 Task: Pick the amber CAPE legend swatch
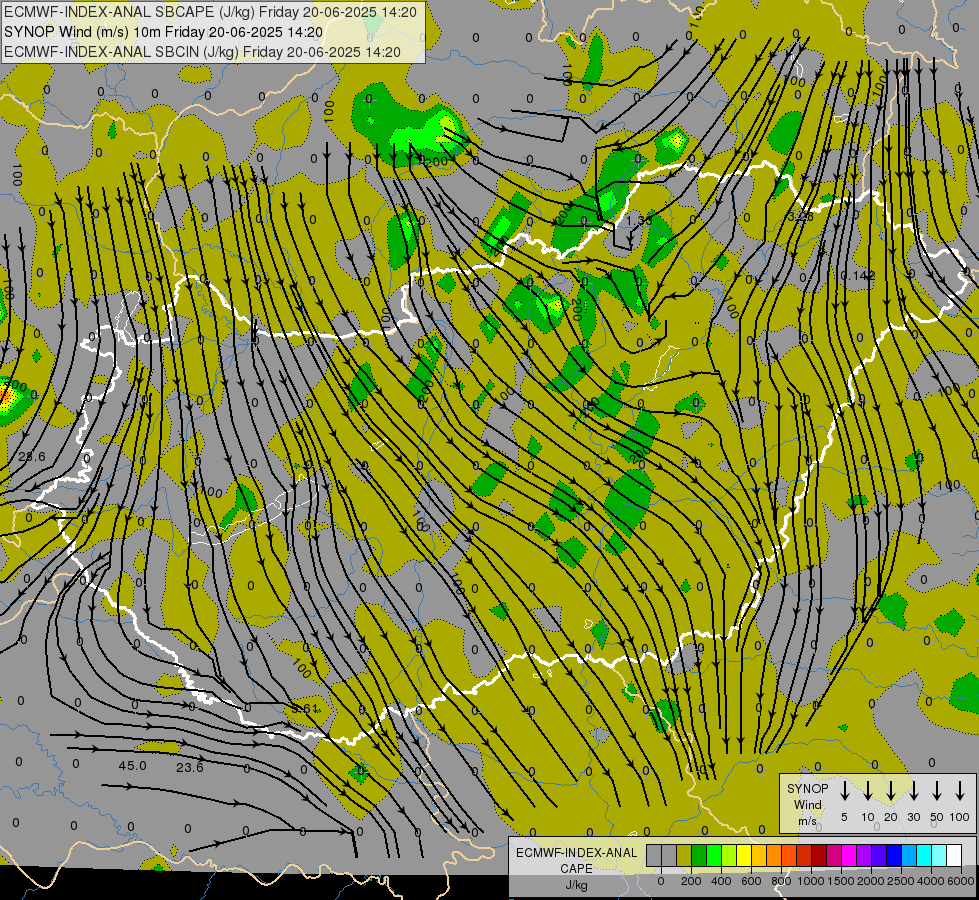click(x=759, y=855)
